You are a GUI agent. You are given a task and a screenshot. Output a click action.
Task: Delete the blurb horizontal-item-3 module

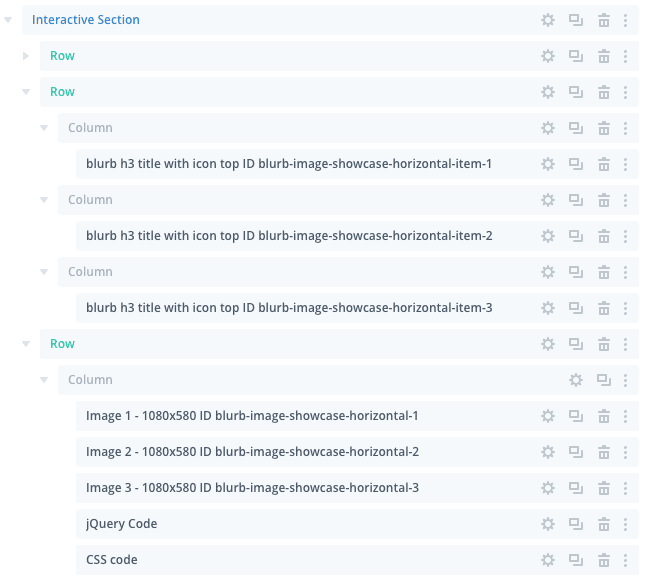[x=603, y=308]
